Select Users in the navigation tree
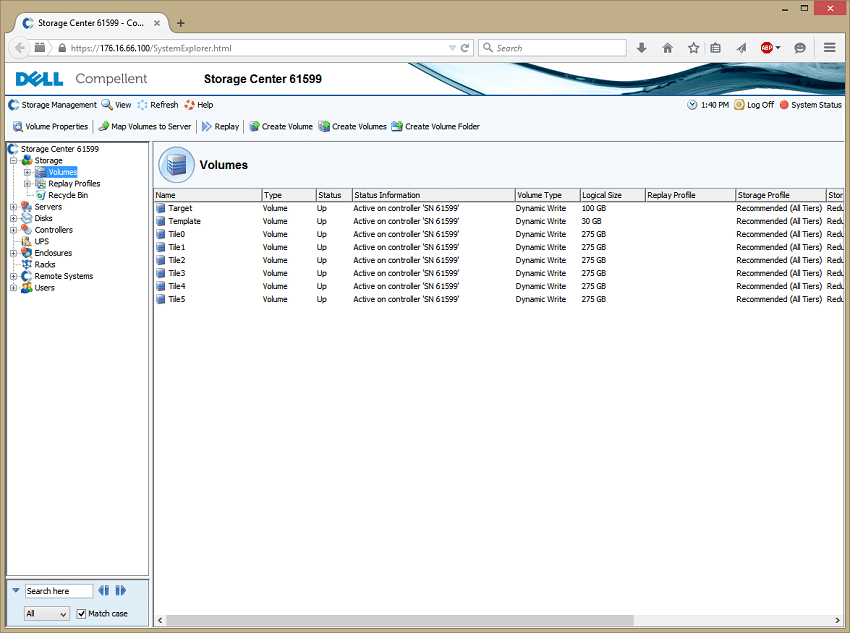The image size is (850, 633). (x=44, y=288)
